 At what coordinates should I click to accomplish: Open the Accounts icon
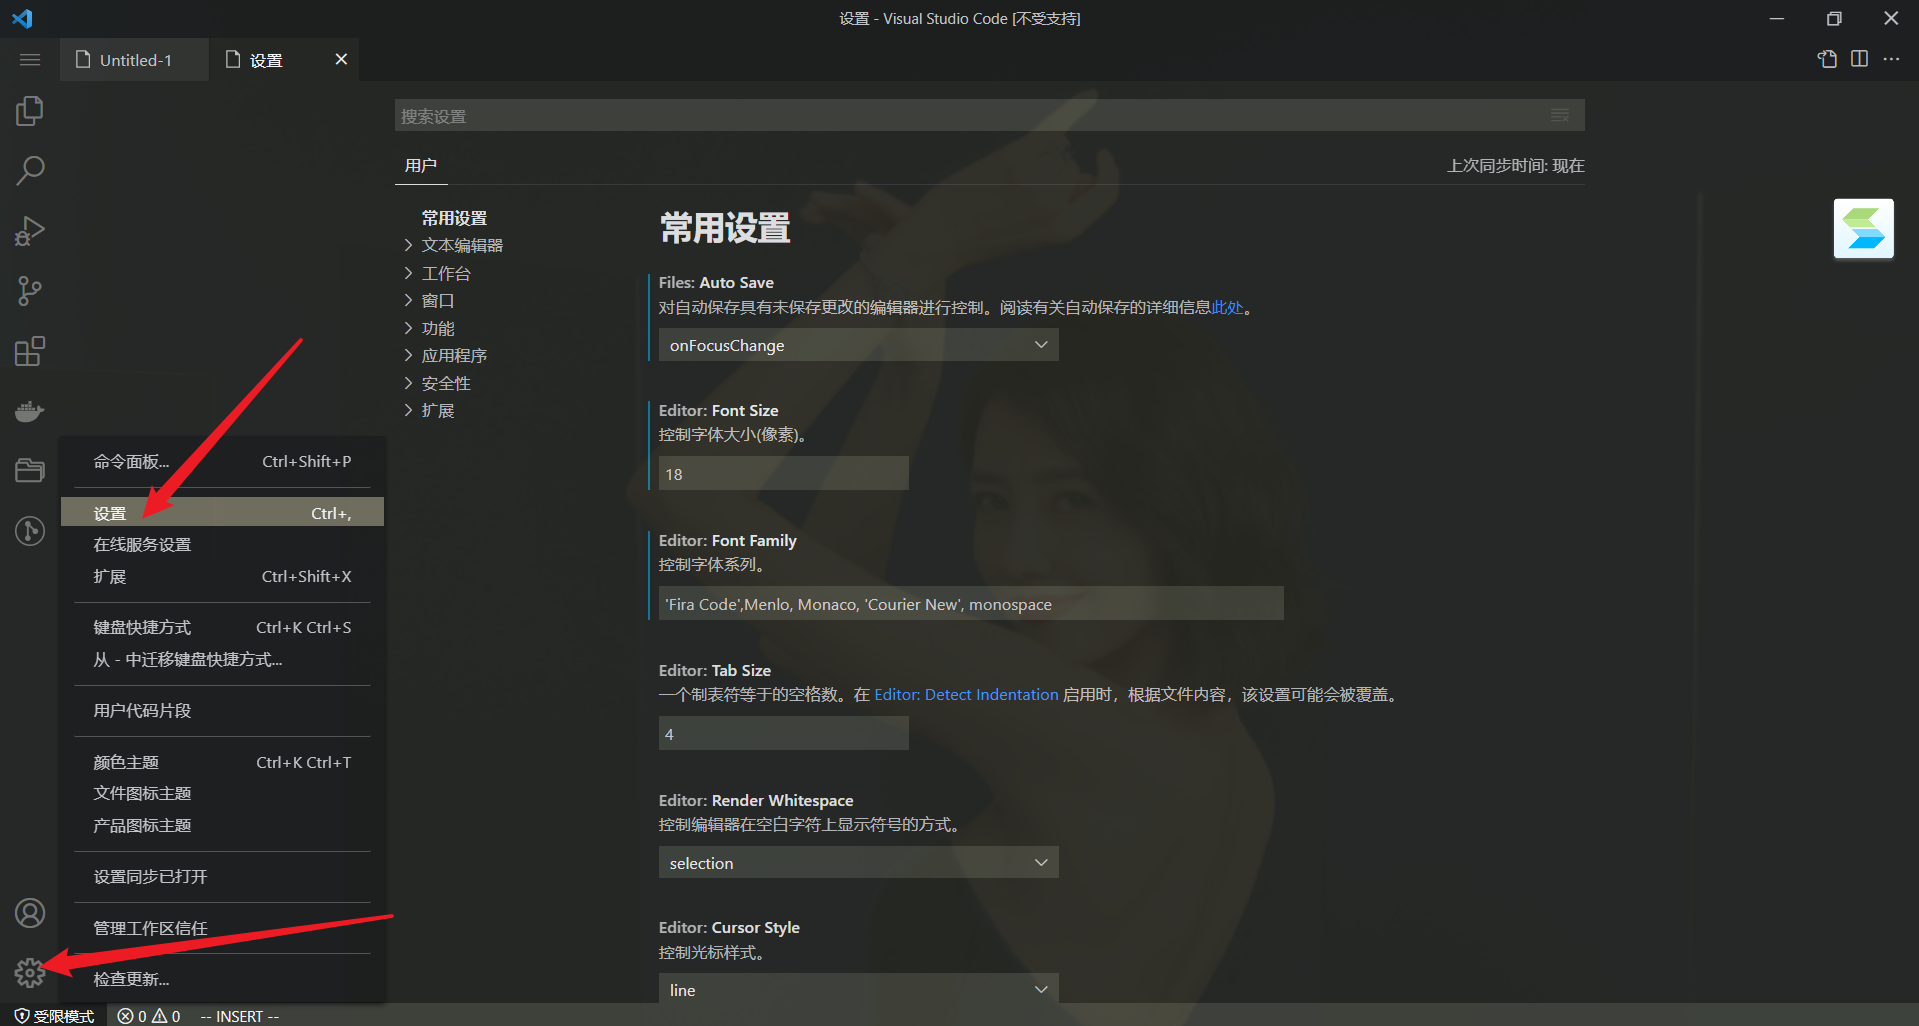point(30,912)
